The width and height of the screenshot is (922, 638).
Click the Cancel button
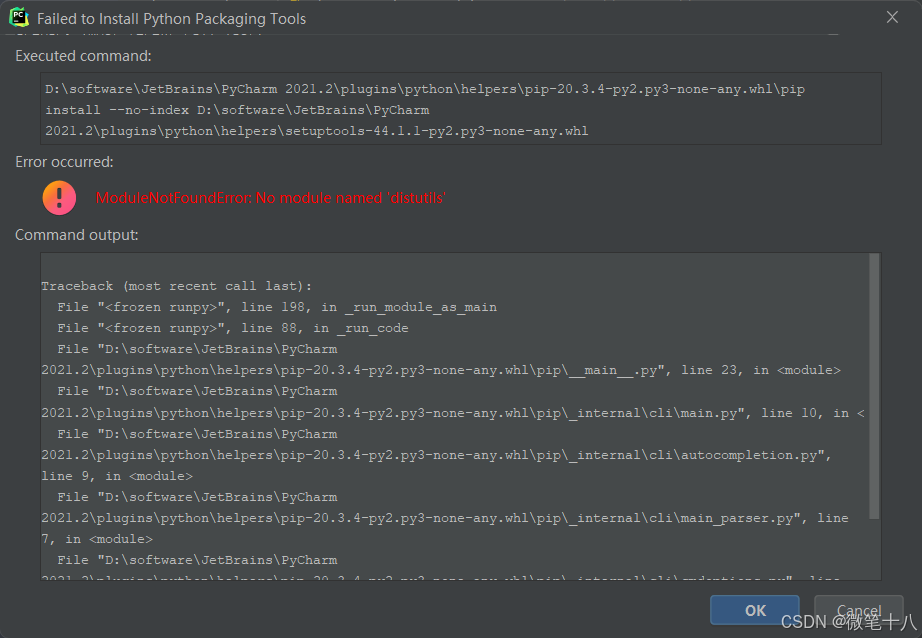click(x=858, y=610)
